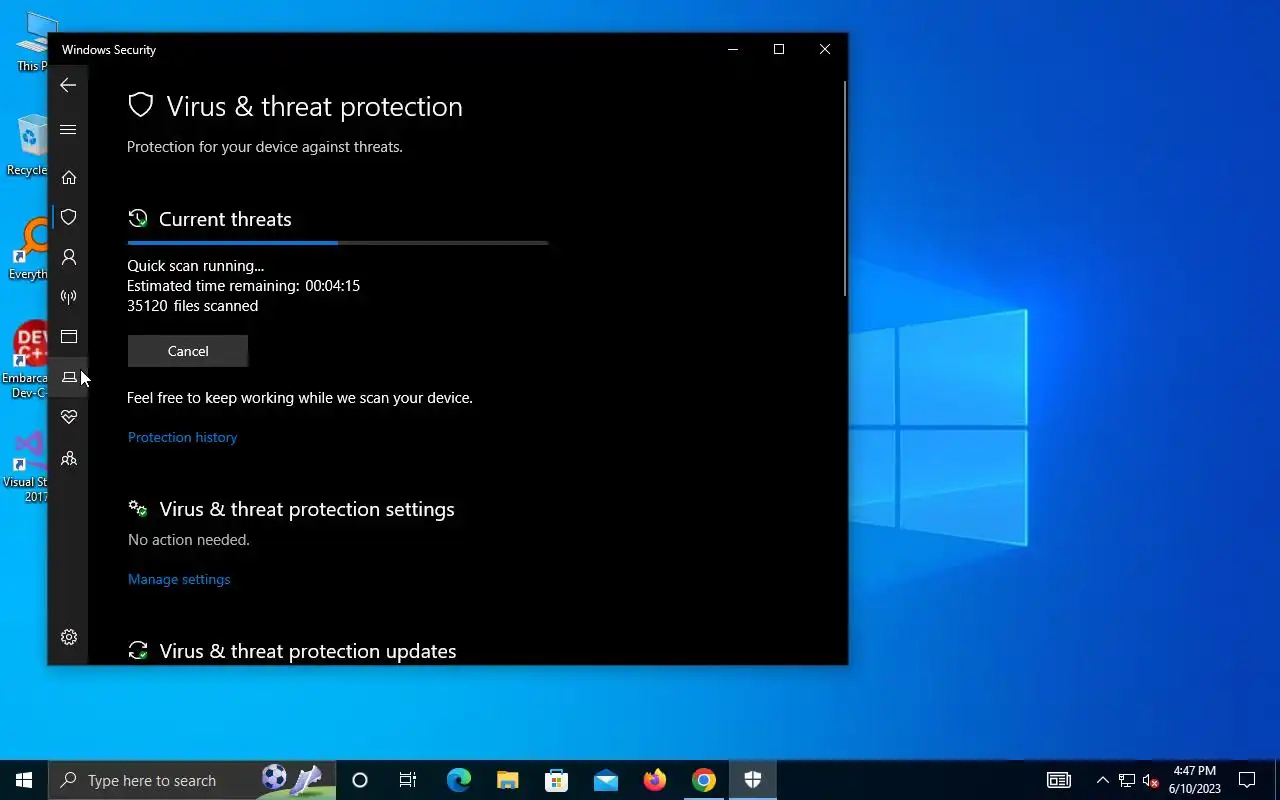Viewport: 1280px width, 800px height.
Task: Open Firewall & network protection icon
Action: [68, 297]
